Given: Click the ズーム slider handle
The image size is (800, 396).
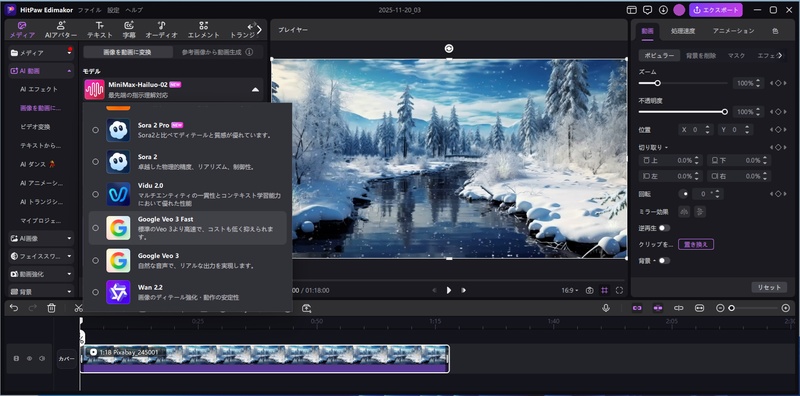Looking at the screenshot, I should tap(657, 83).
